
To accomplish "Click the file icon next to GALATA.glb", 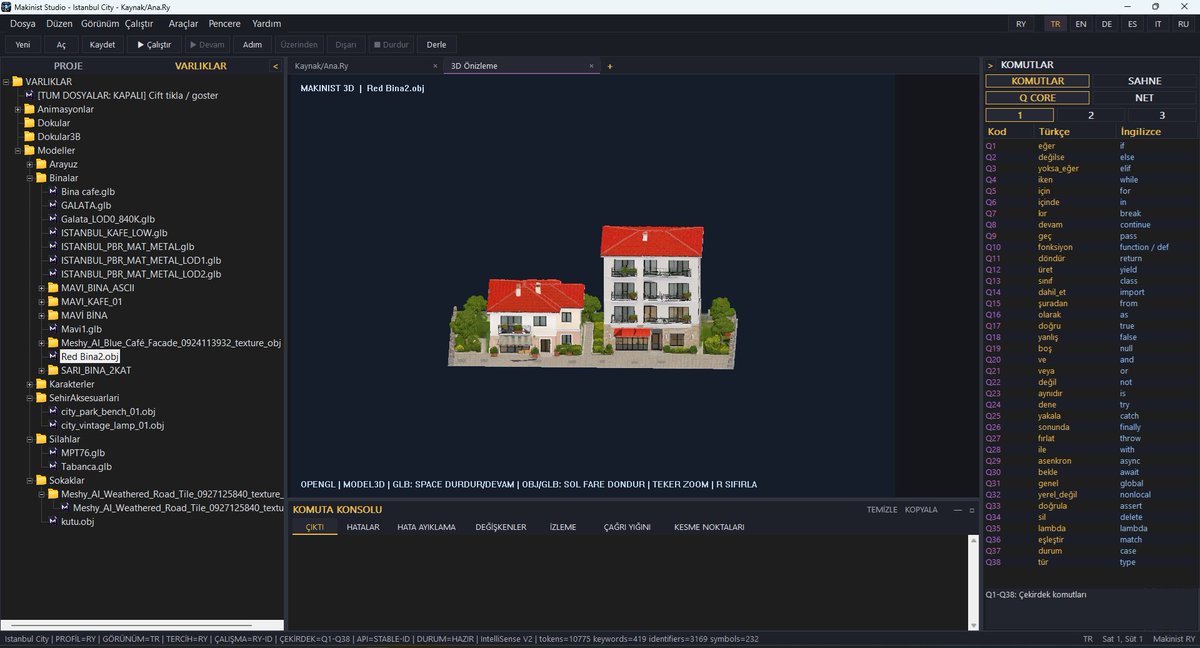I will click(53, 205).
